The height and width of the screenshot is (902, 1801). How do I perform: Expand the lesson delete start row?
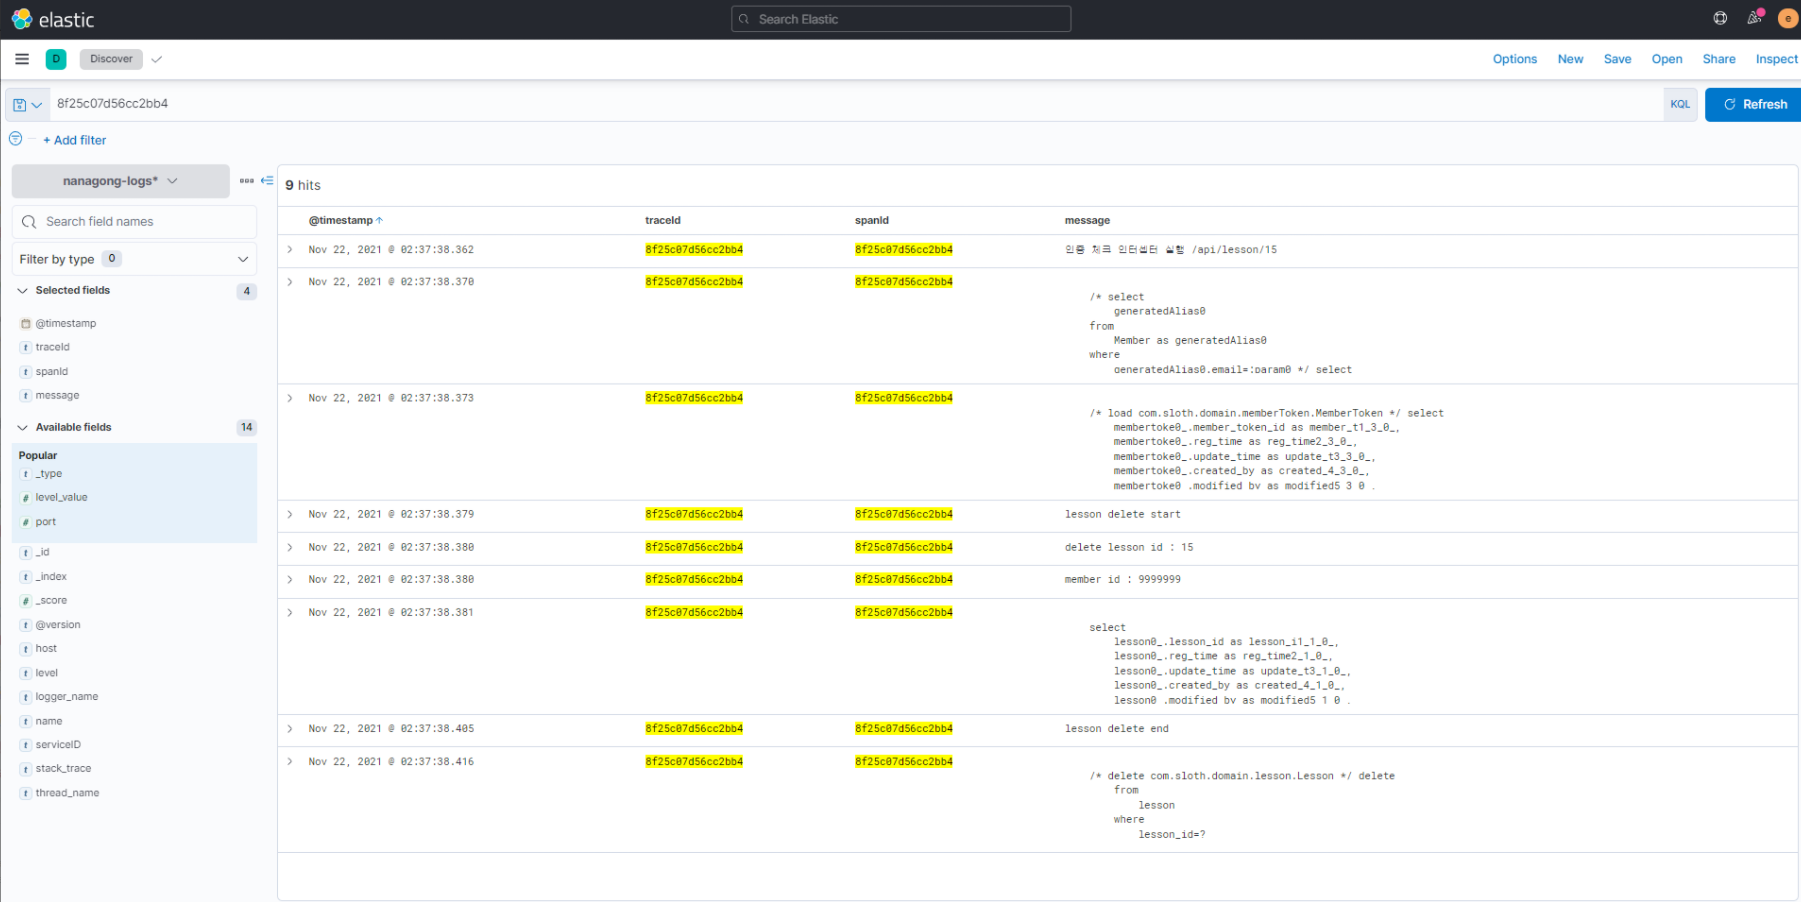[x=290, y=514]
